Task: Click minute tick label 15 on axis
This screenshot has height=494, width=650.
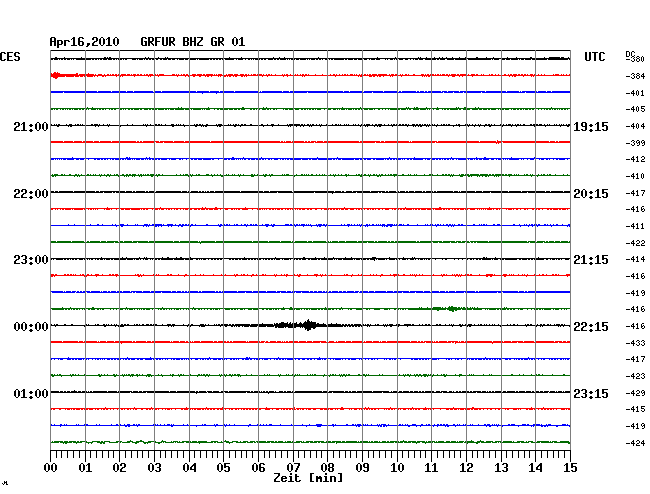Action: coord(570,468)
